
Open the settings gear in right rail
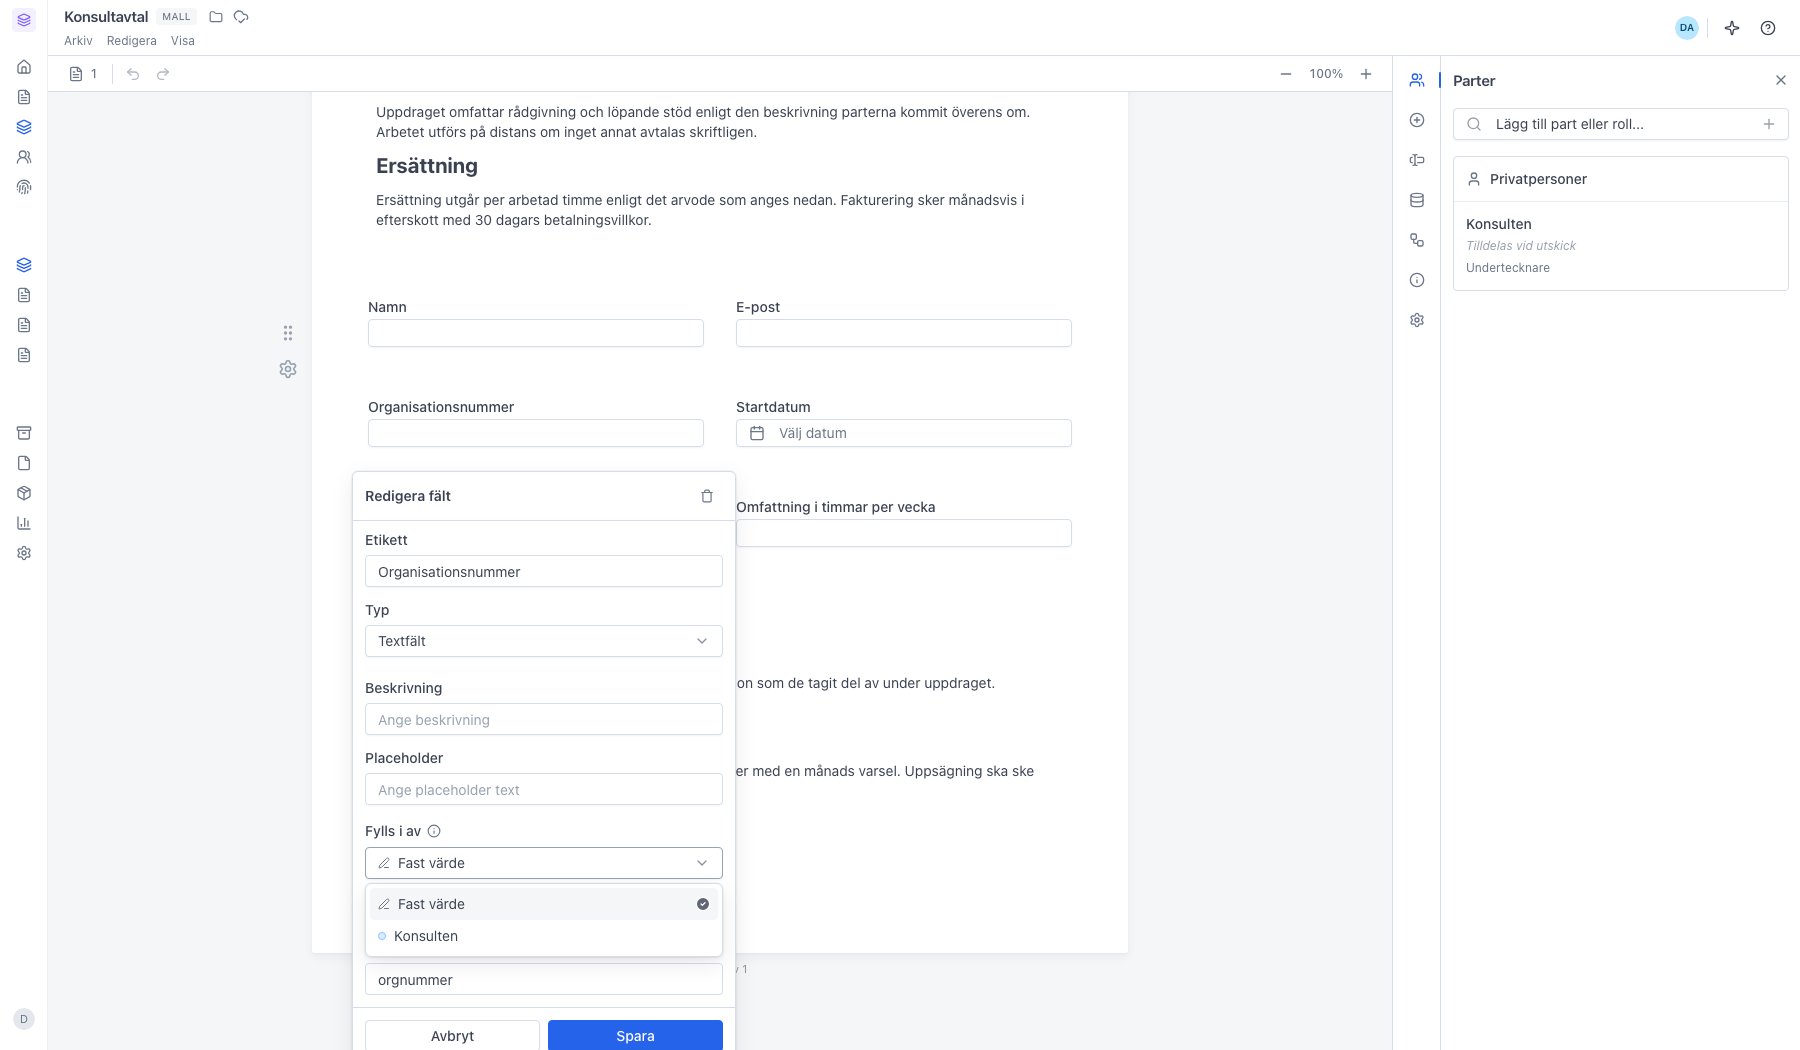(x=1417, y=320)
